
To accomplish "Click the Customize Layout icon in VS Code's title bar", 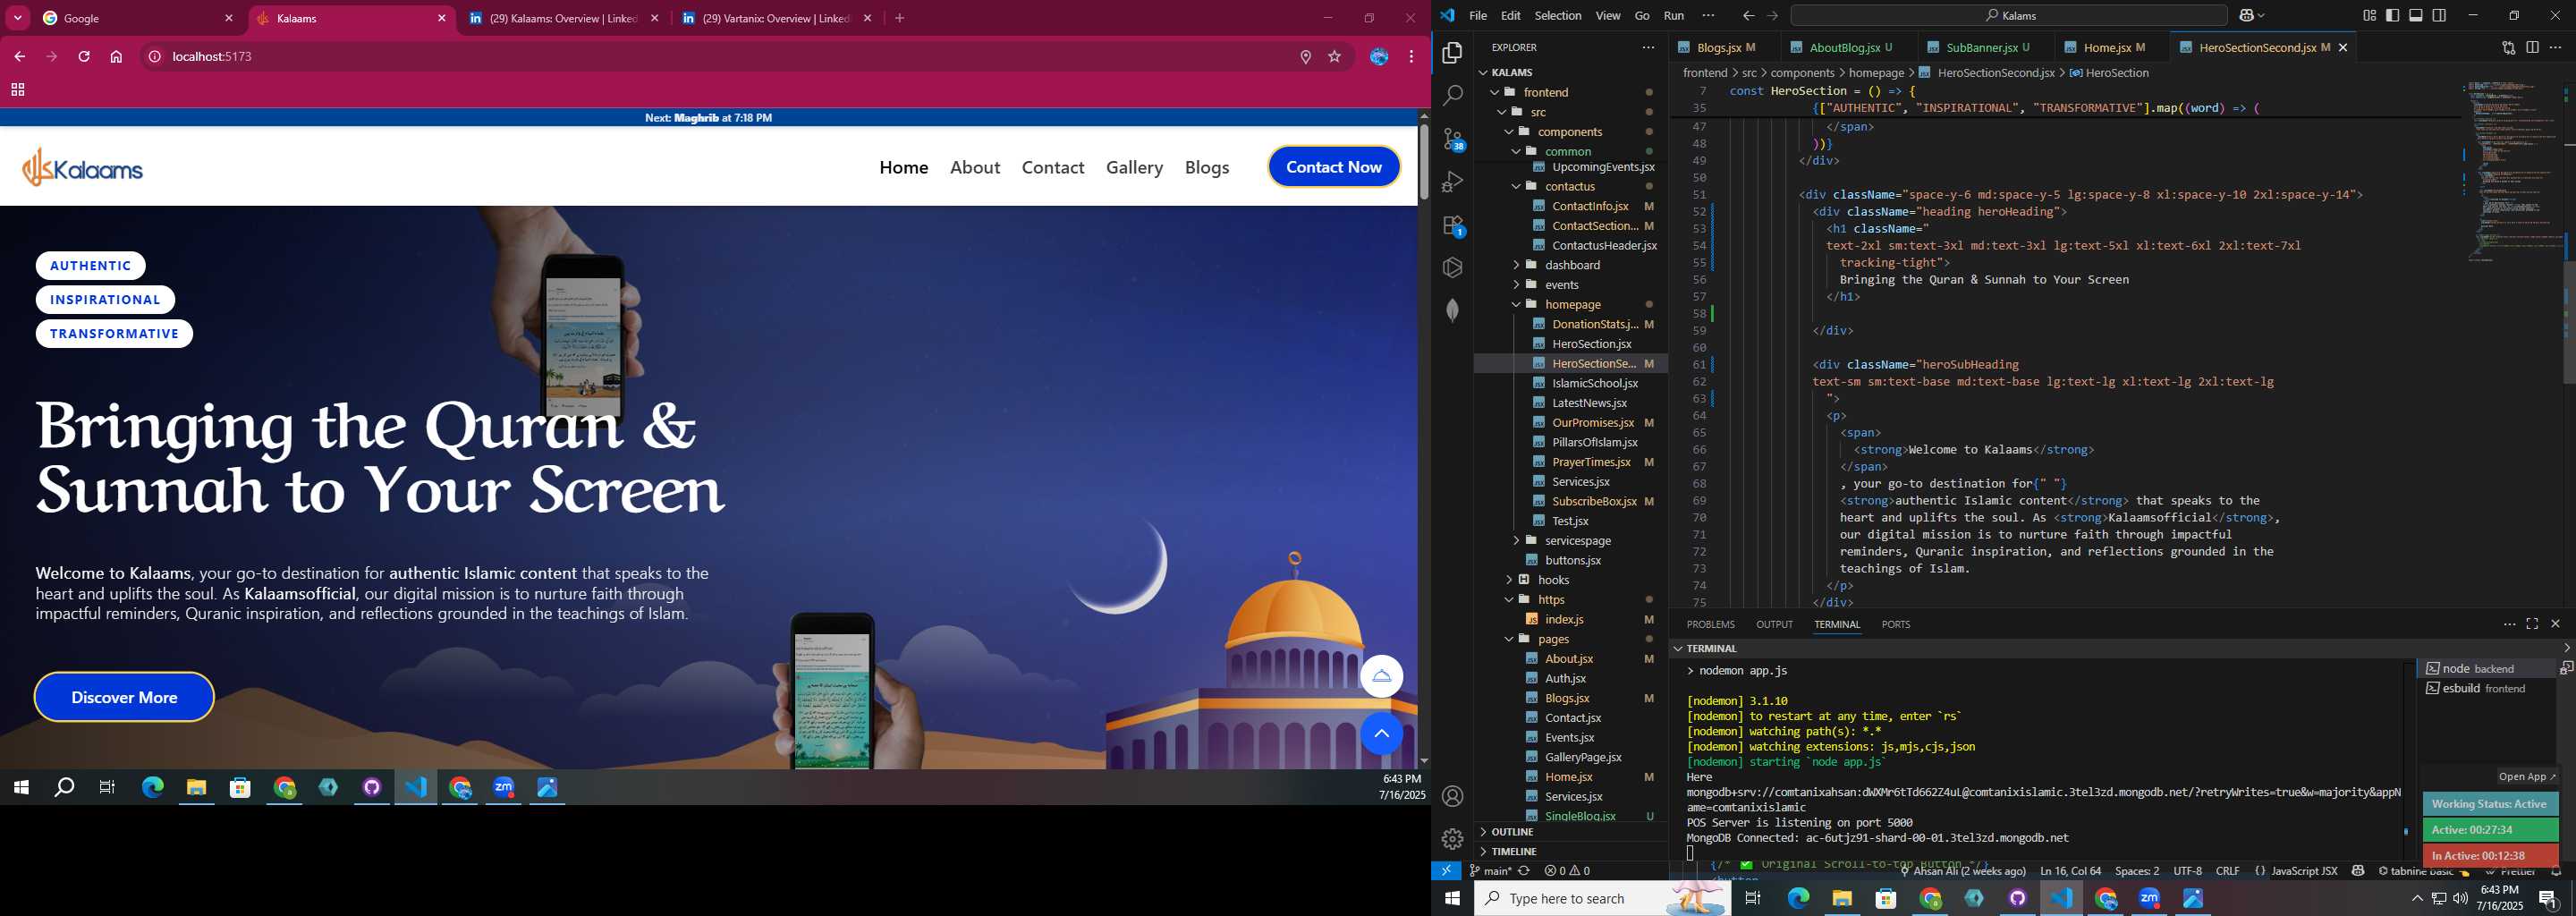I will pos(2370,15).
